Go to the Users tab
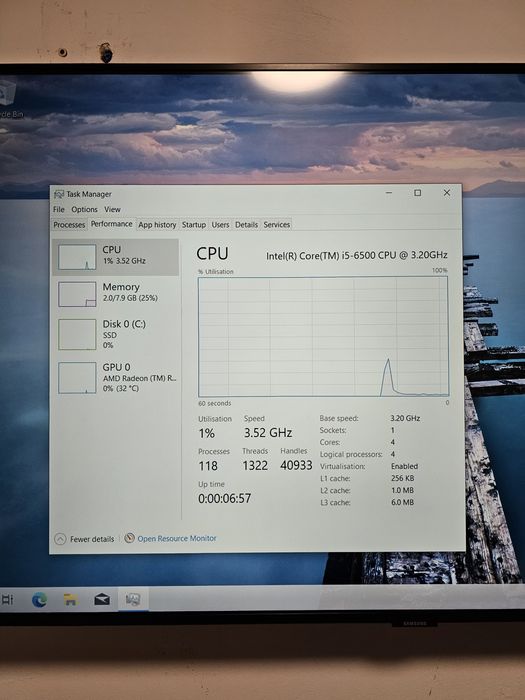 click(220, 225)
